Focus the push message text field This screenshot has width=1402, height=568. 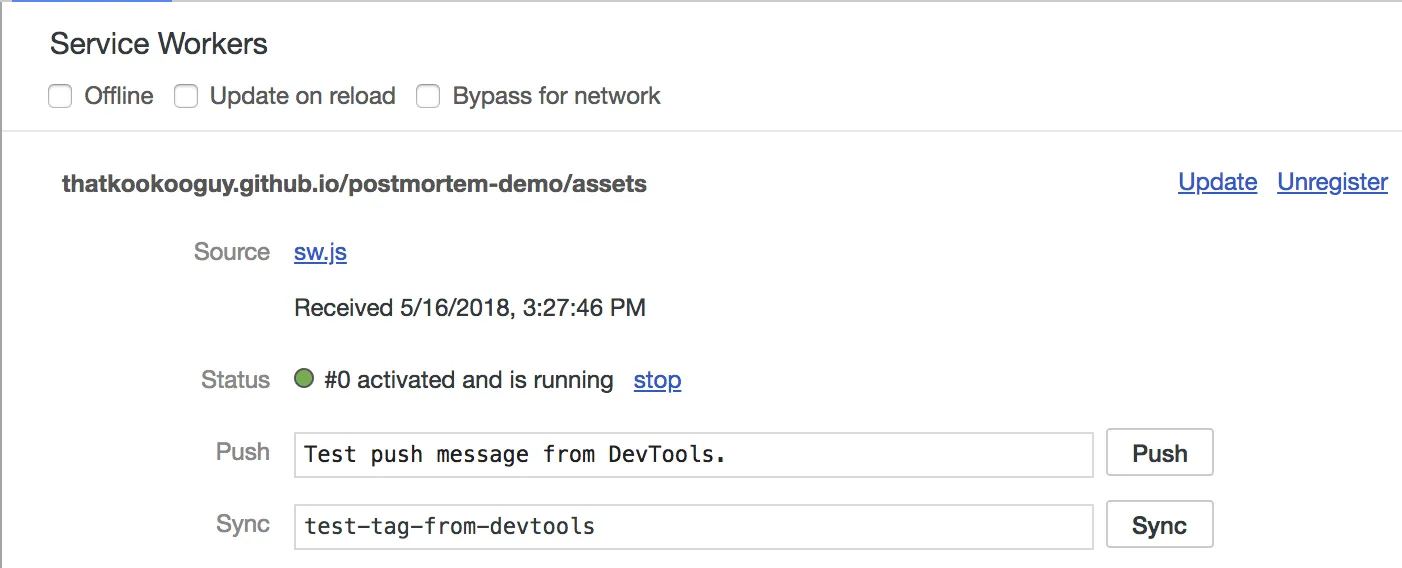[693, 454]
